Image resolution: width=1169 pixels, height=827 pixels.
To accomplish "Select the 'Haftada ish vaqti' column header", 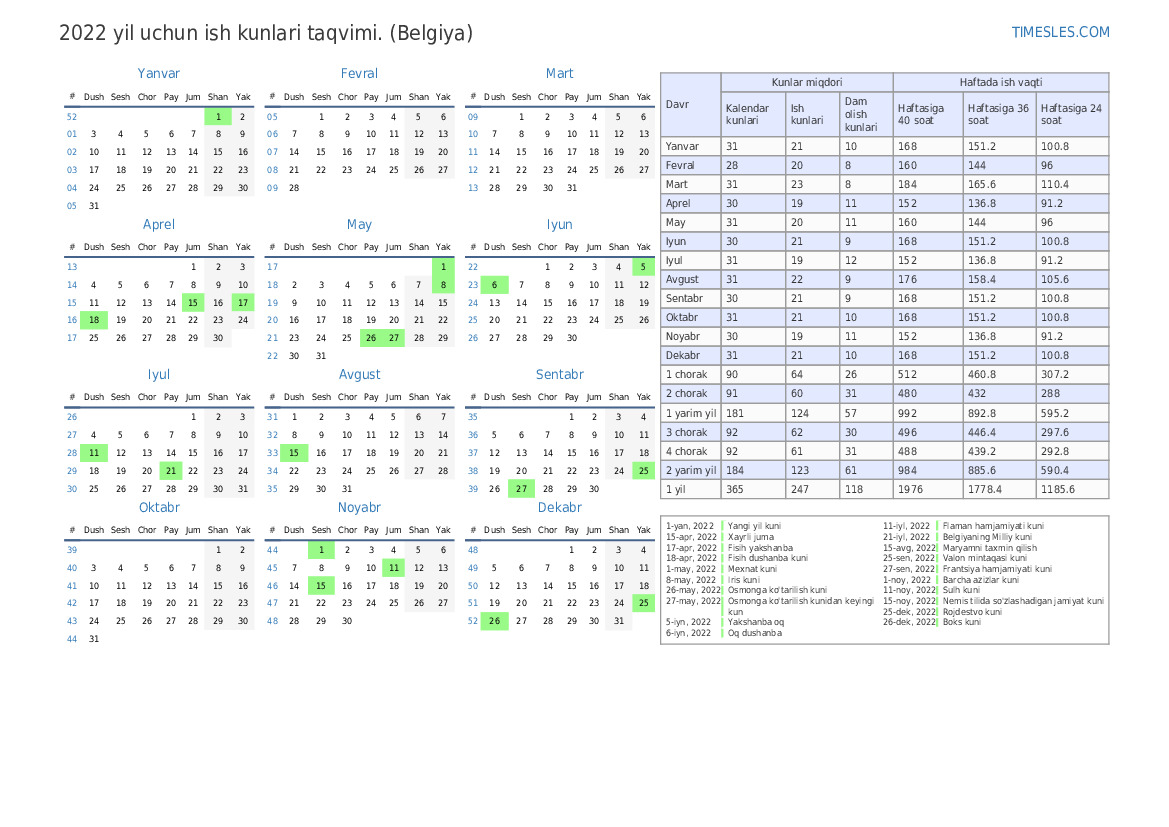I will tap(1000, 82).
